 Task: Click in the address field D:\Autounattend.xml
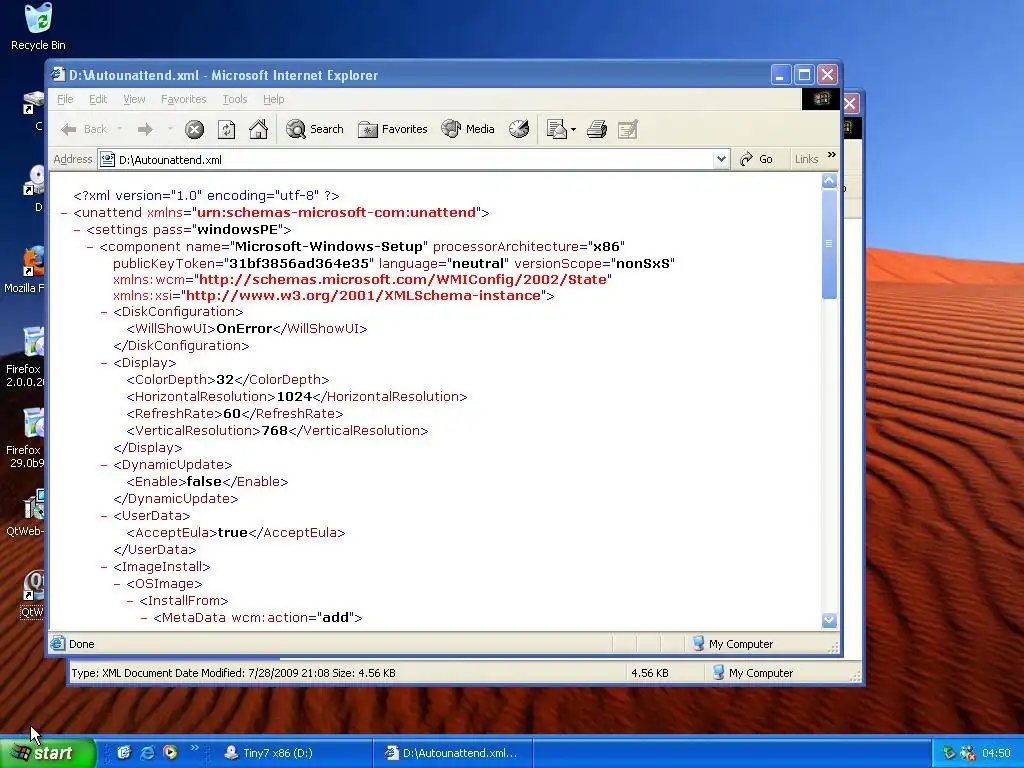tap(415, 159)
